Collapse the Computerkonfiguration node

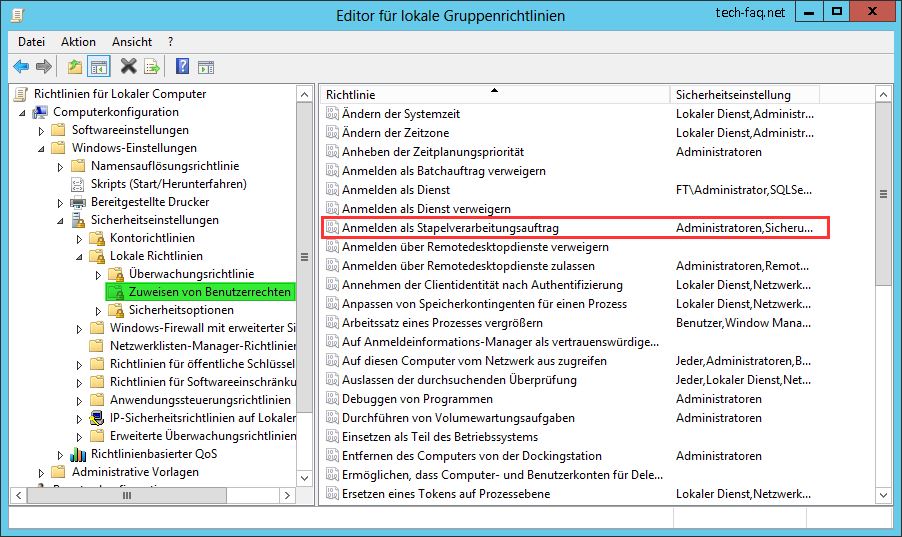click(x=22, y=113)
